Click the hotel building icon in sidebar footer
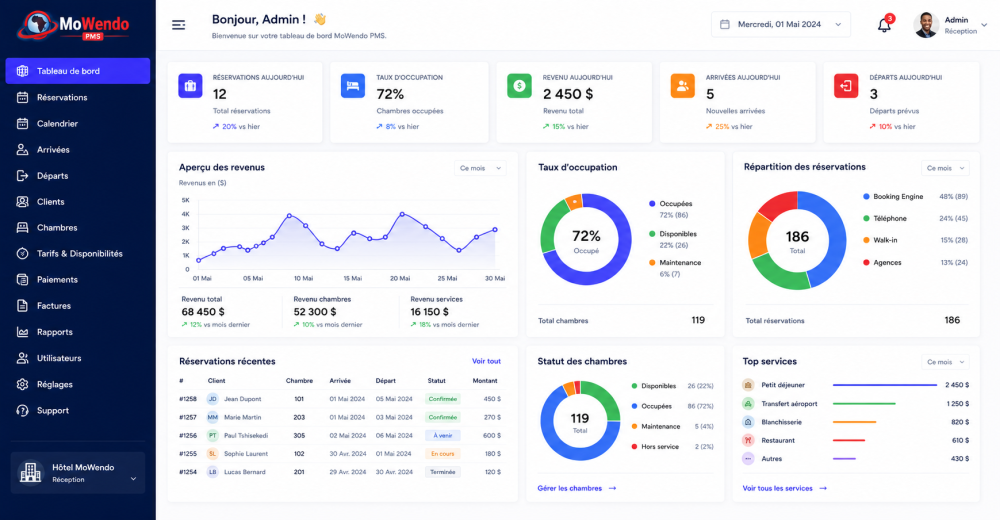Image resolution: width=1000 pixels, height=520 pixels. [30, 473]
